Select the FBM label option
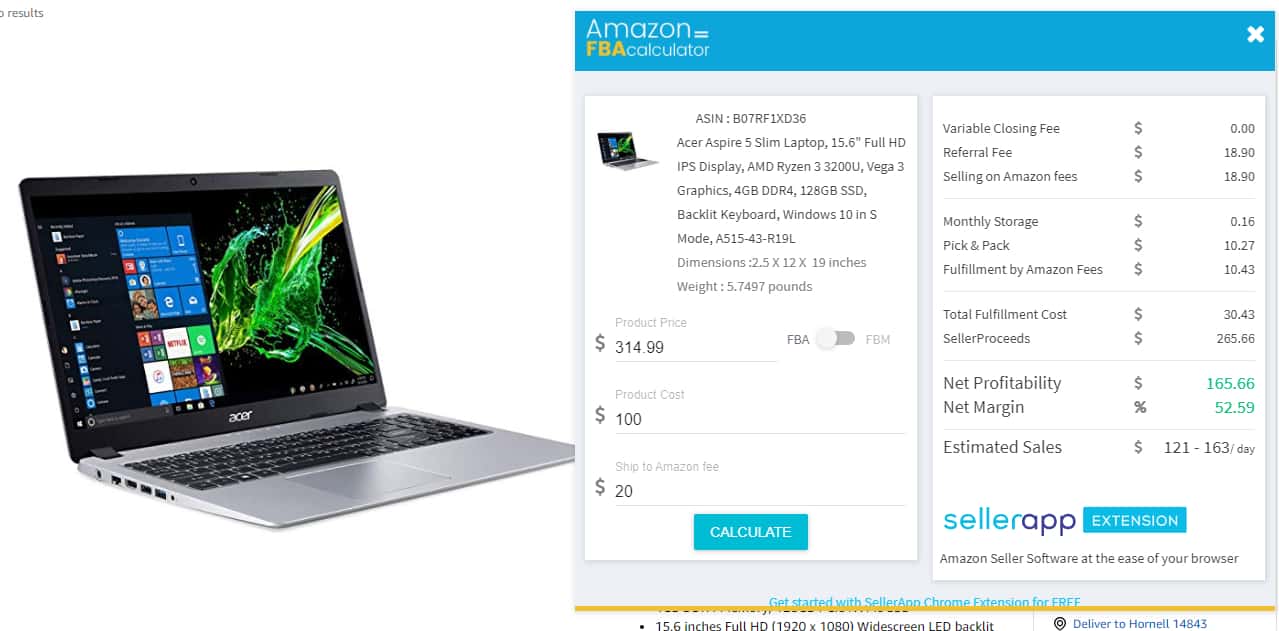This screenshot has height=631, width=1279. [877, 340]
